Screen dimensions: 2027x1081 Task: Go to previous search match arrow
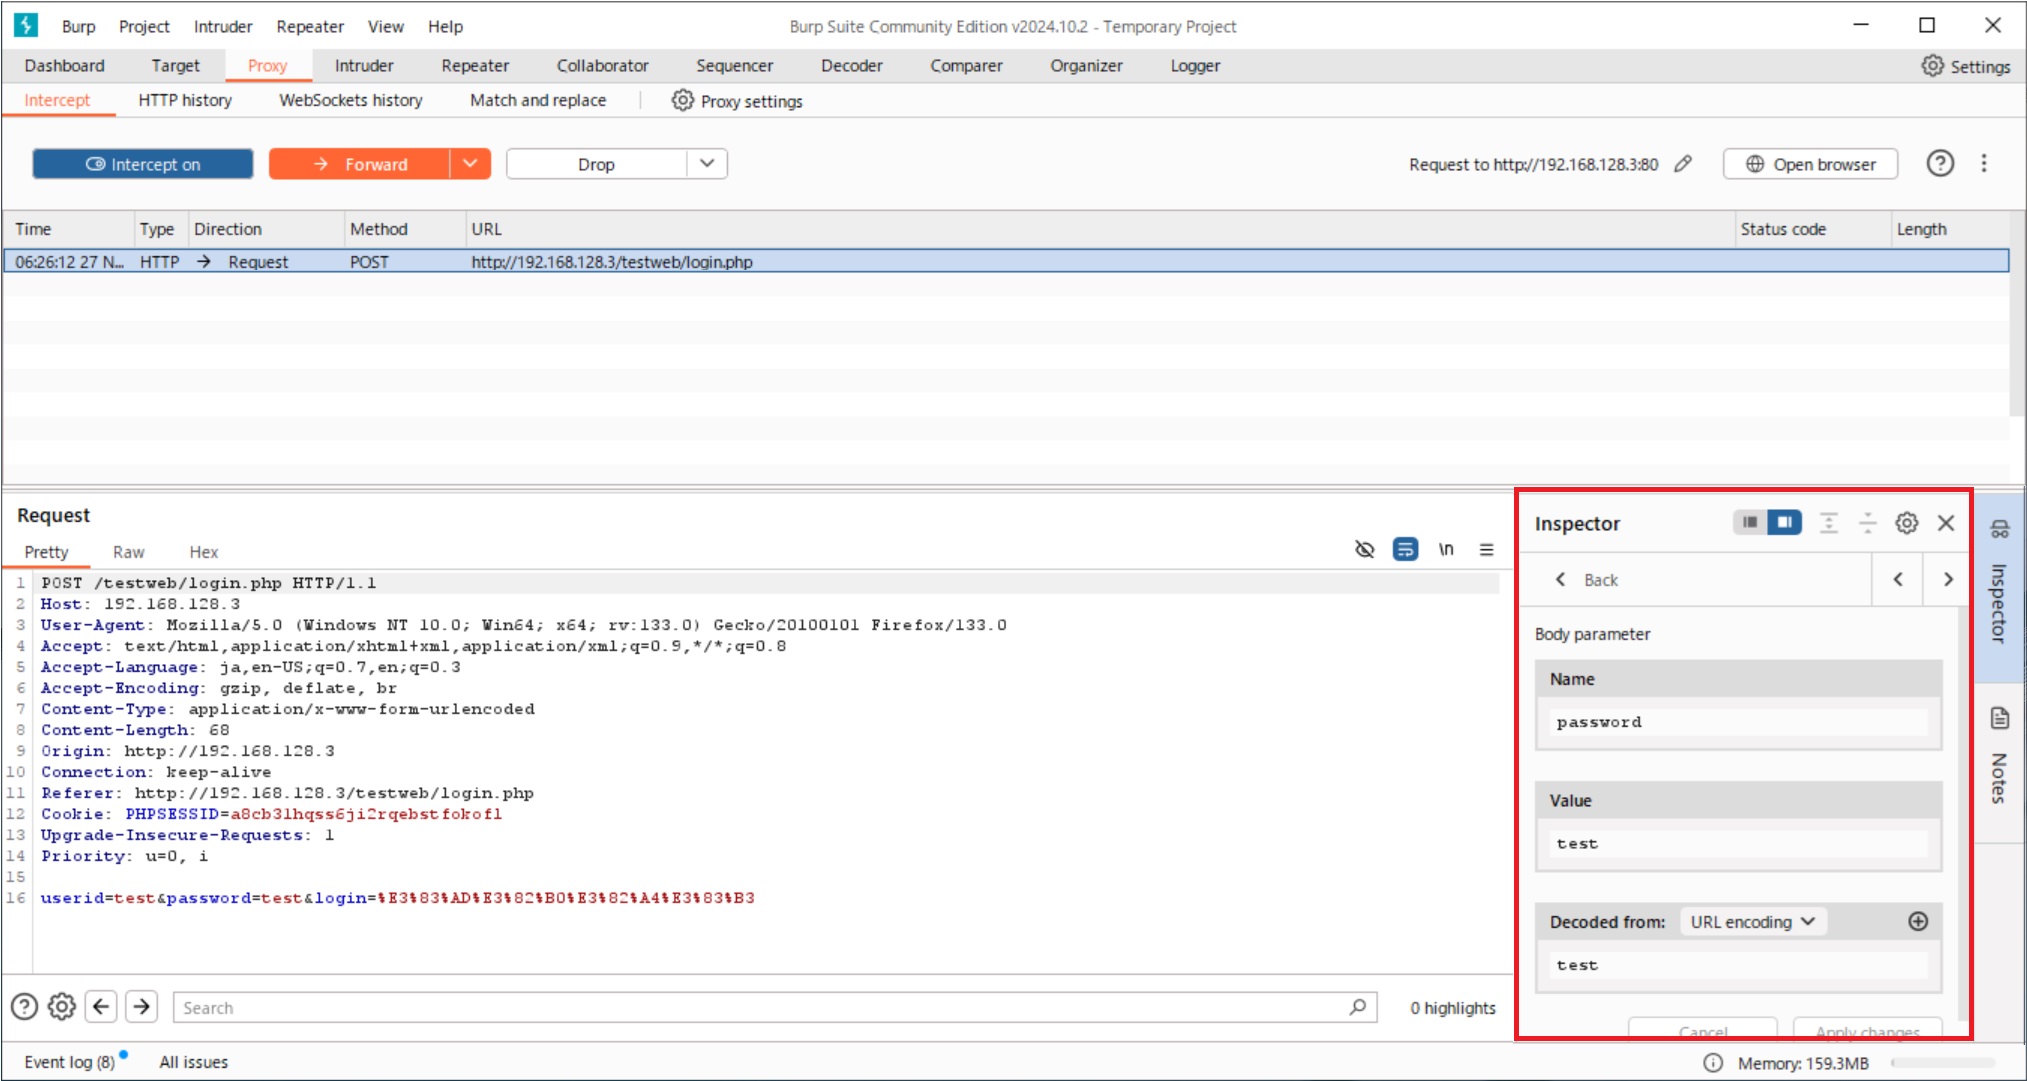click(x=101, y=1006)
